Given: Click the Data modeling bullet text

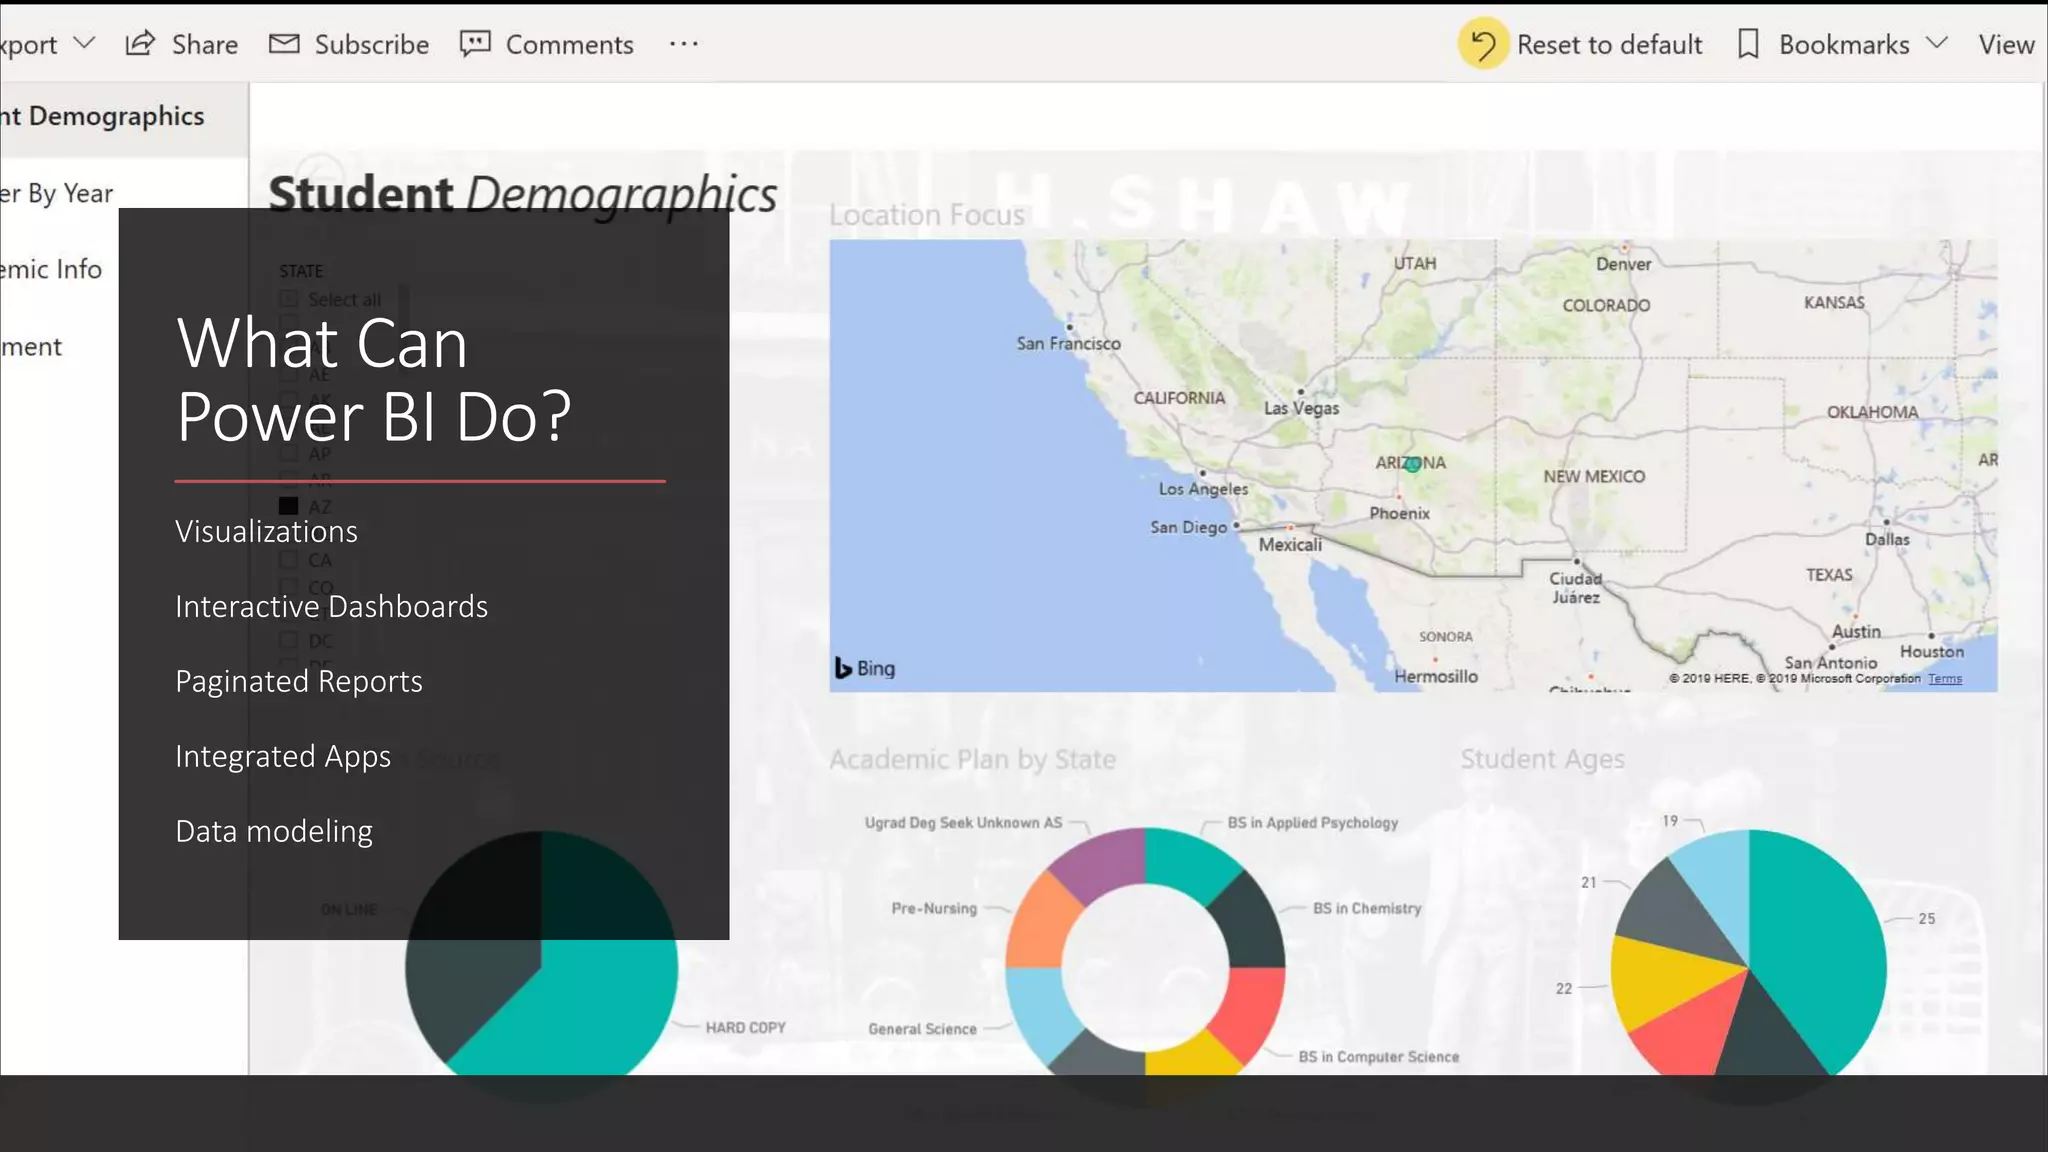Looking at the screenshot, I should (274, 832).
